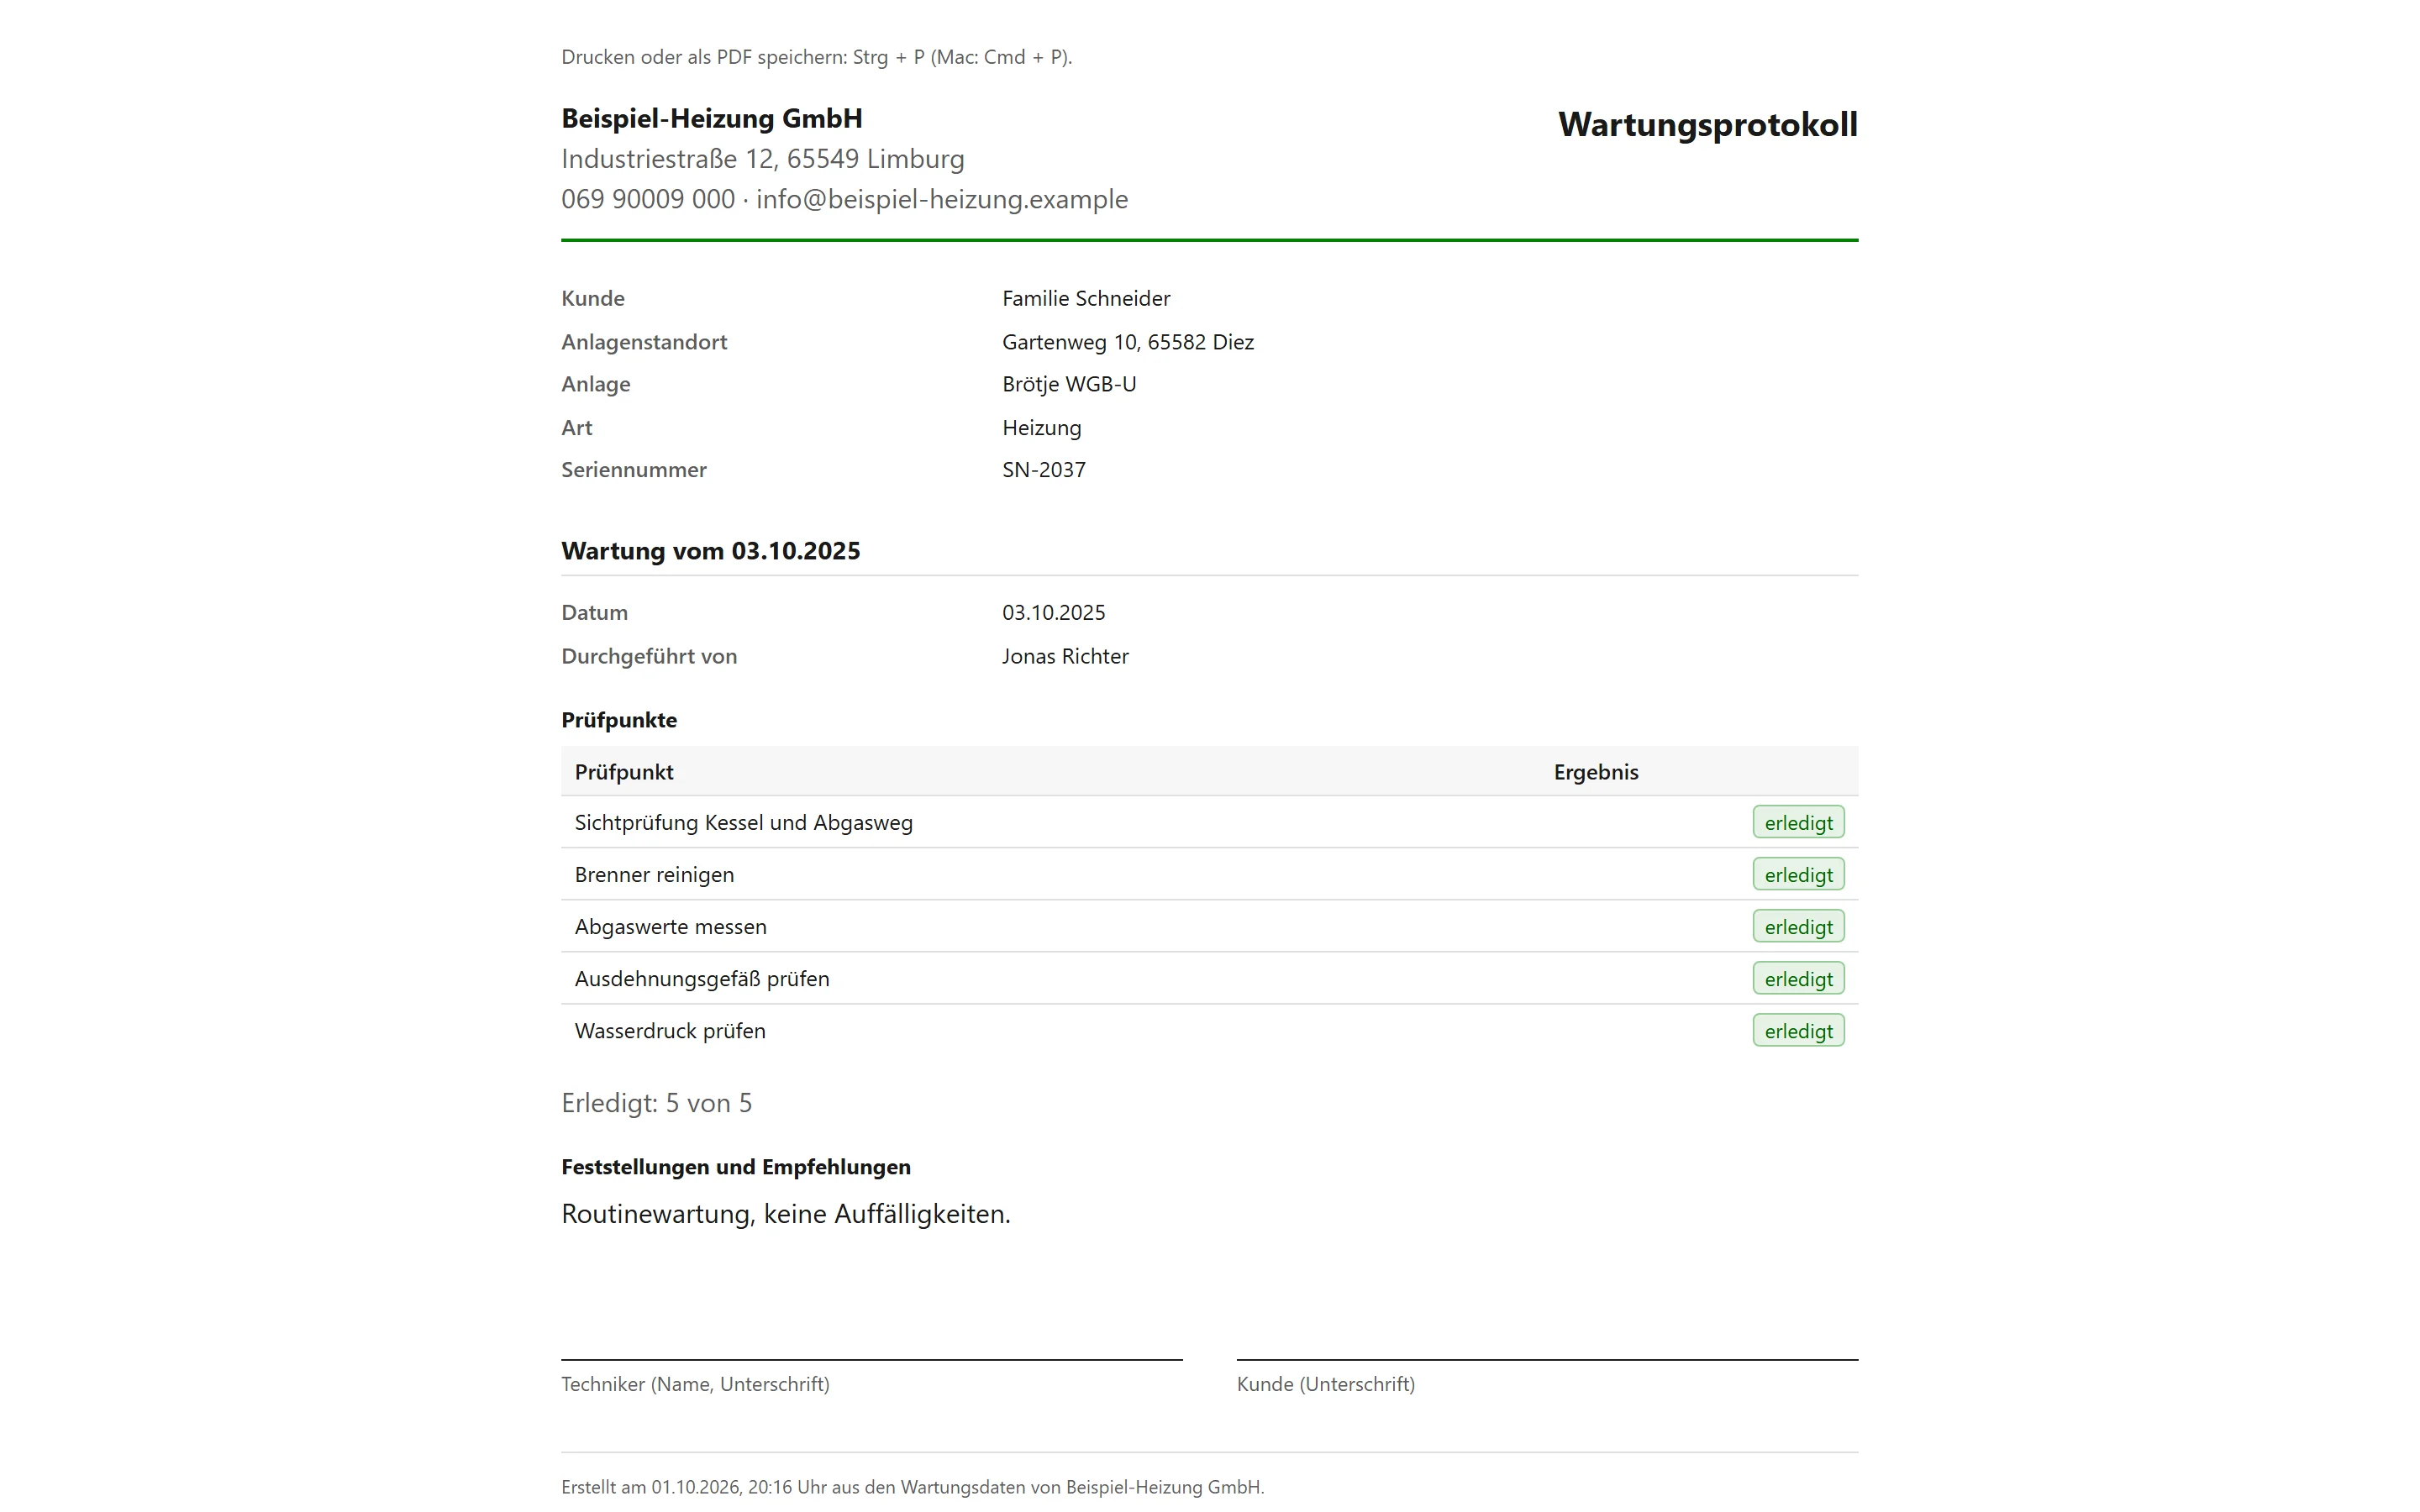Click the 'erledigt' badge for Wasserdruck prüfen
This screenshot has width=2420, height=1512.
pos(1798,1030)
